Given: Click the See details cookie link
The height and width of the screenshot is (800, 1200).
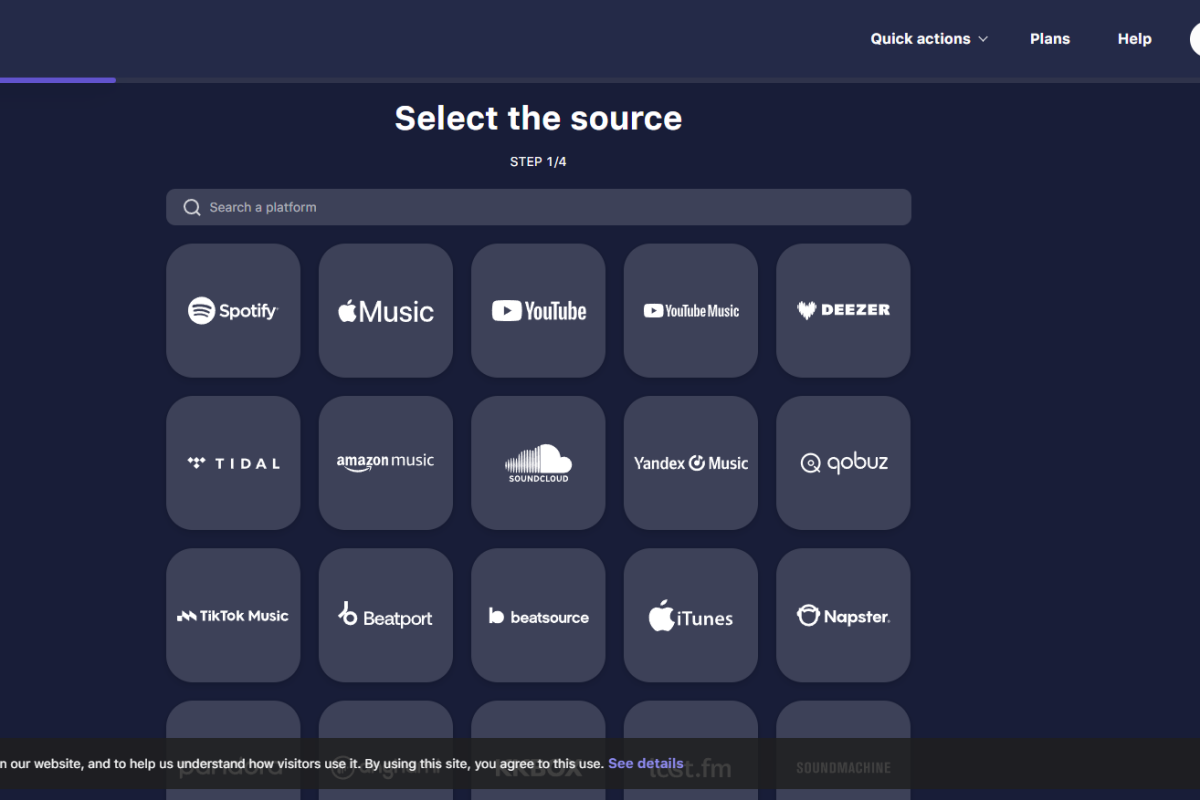Looking at the screenshot, I should click(645, 763).
